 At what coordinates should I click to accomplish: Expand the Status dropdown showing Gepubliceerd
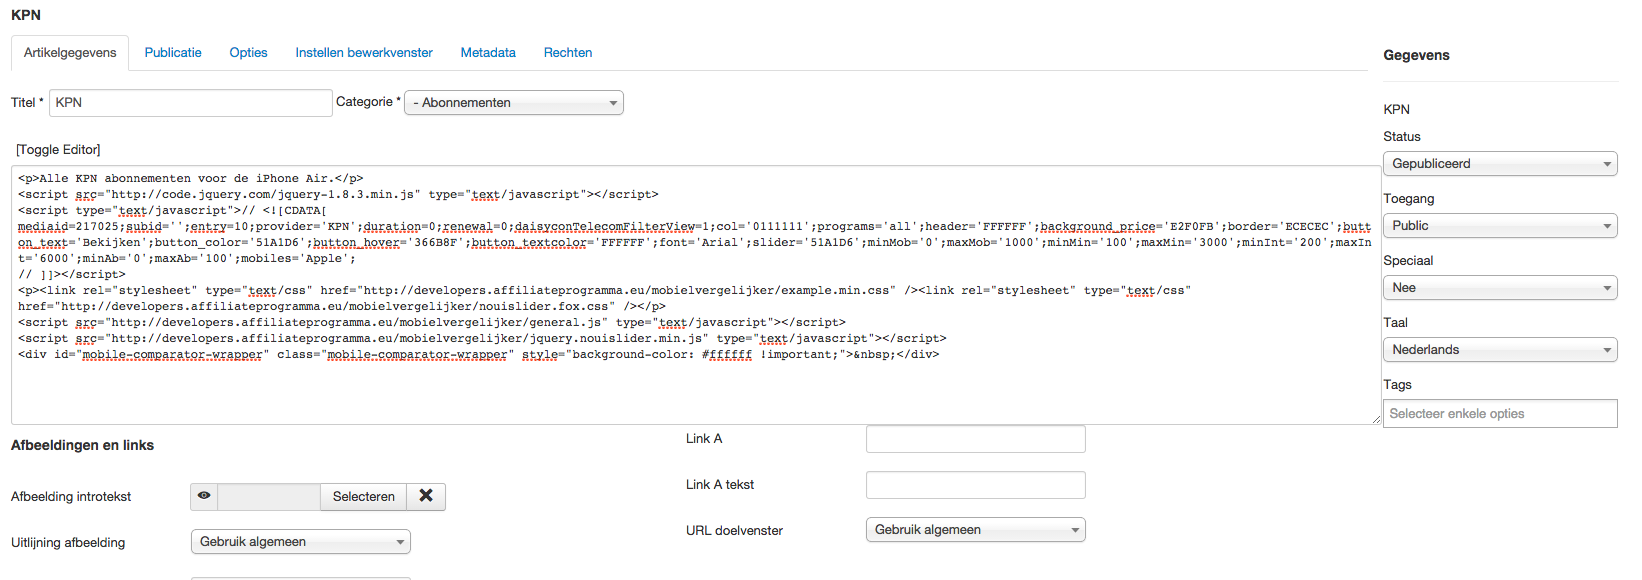1500,164
